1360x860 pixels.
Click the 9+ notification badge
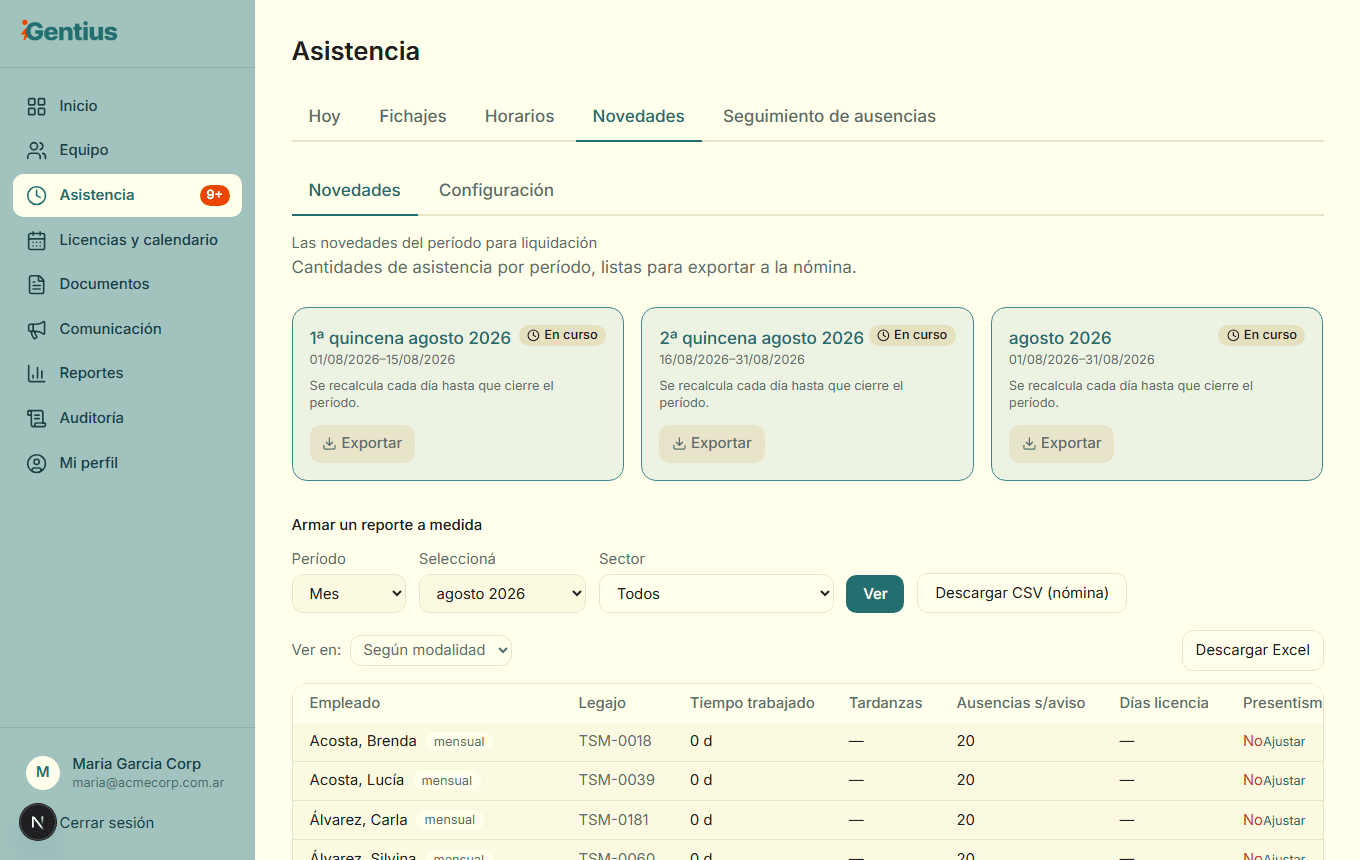pos(214,195)
